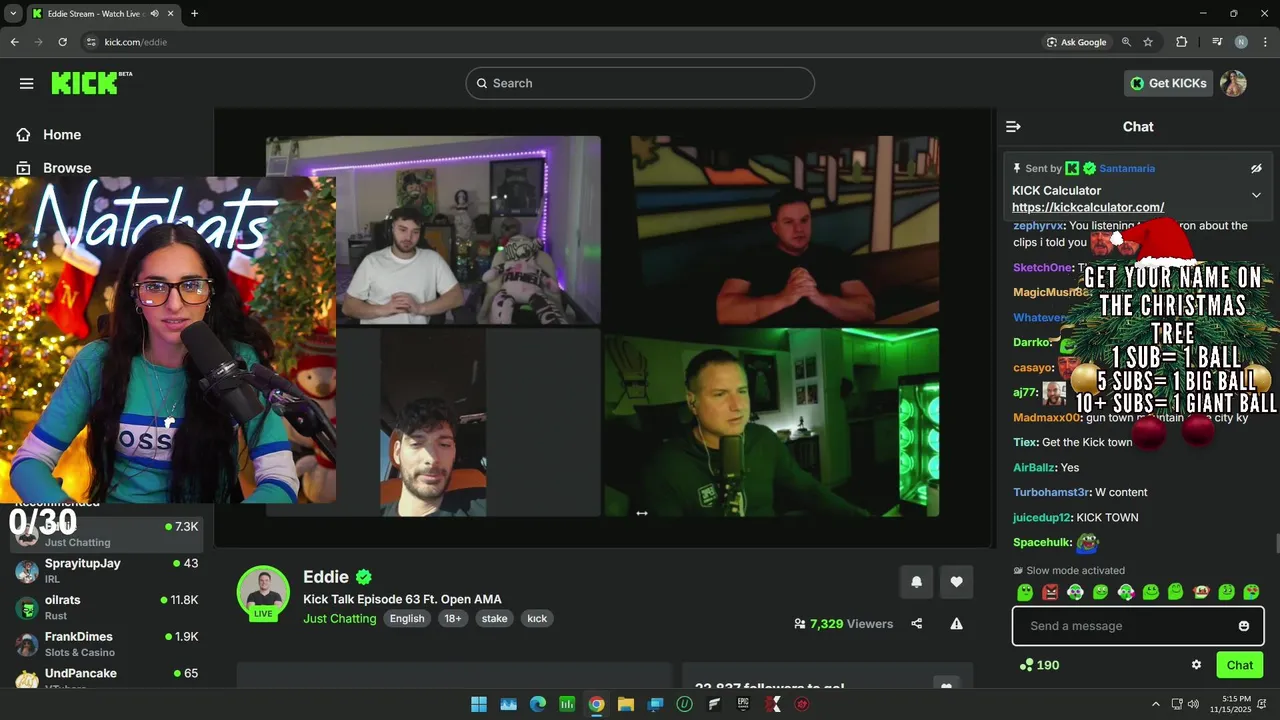Open the Chrome three-dot menu
The width and height of the screenshot is (1280, 720).
coord(1265,42)
